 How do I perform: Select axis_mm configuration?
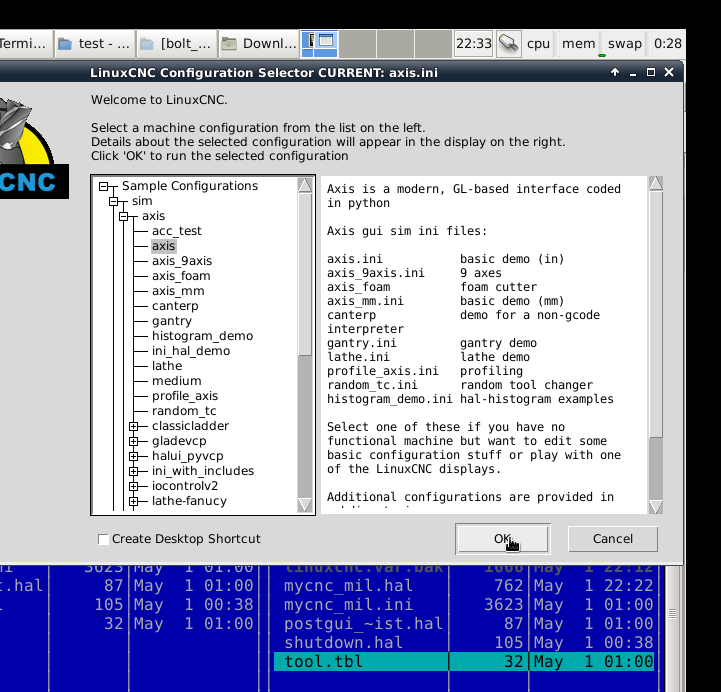178,291
